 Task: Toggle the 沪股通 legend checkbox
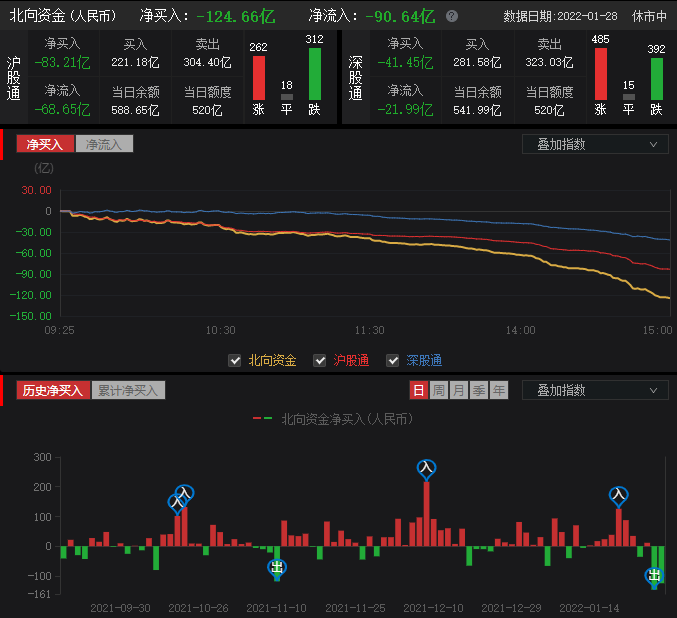click(x=320, y=360)
